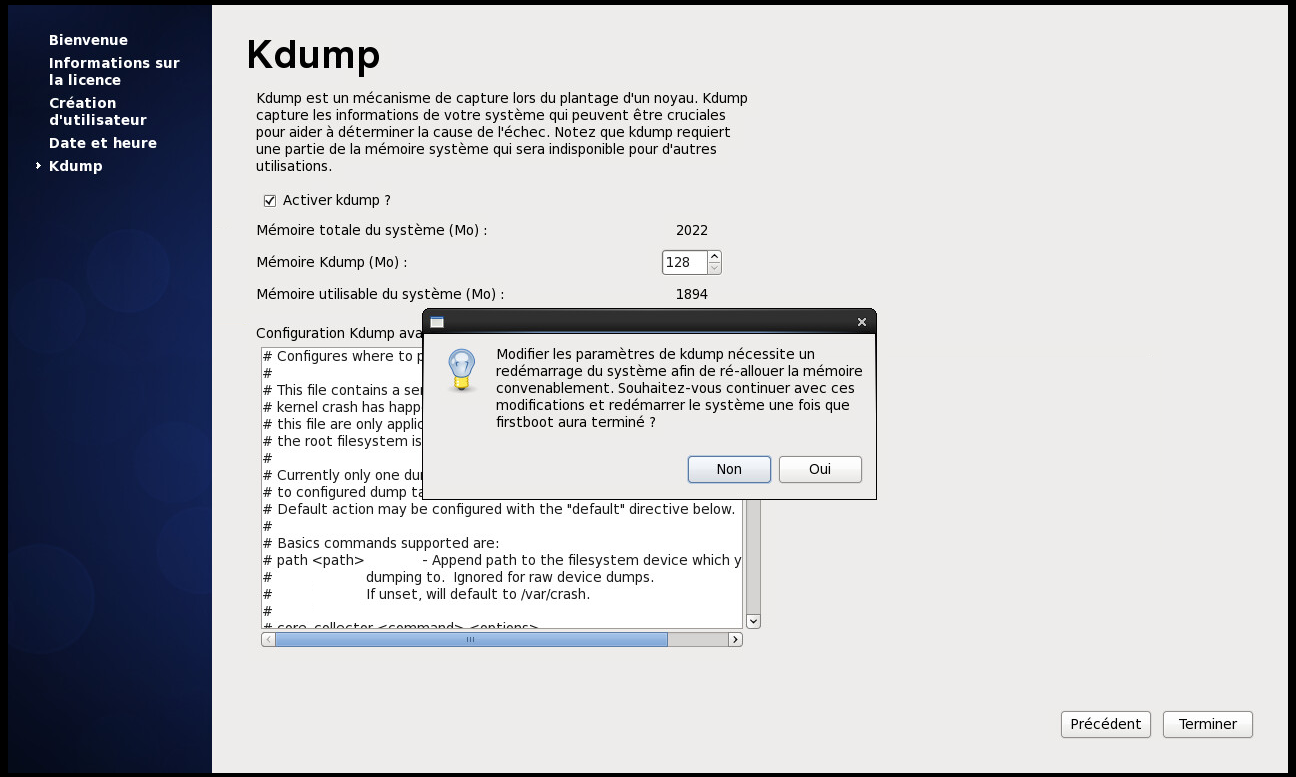This screenshot has height=777, width=1296.
Task: Click the line starting "# path <path>"
Action: [502, 560]
